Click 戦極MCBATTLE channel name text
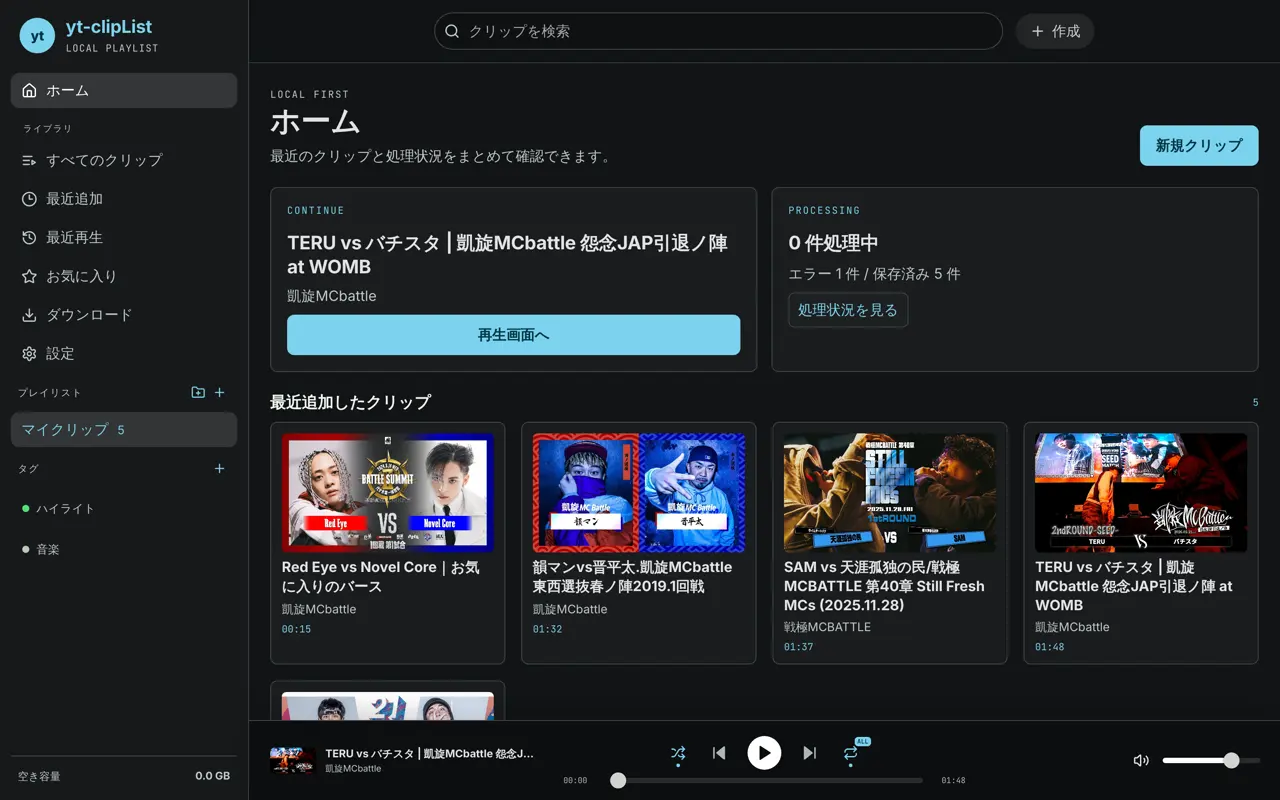Viewport: 1280px width, 800px height. click(x=827, y=627)
